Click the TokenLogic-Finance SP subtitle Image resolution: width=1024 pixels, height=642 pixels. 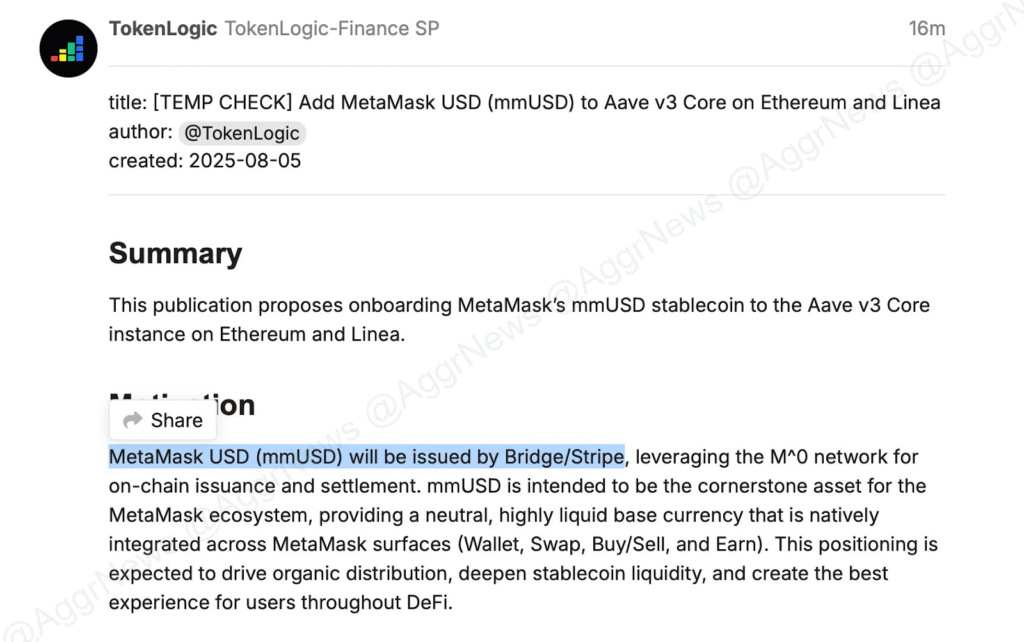pos(331,28)
